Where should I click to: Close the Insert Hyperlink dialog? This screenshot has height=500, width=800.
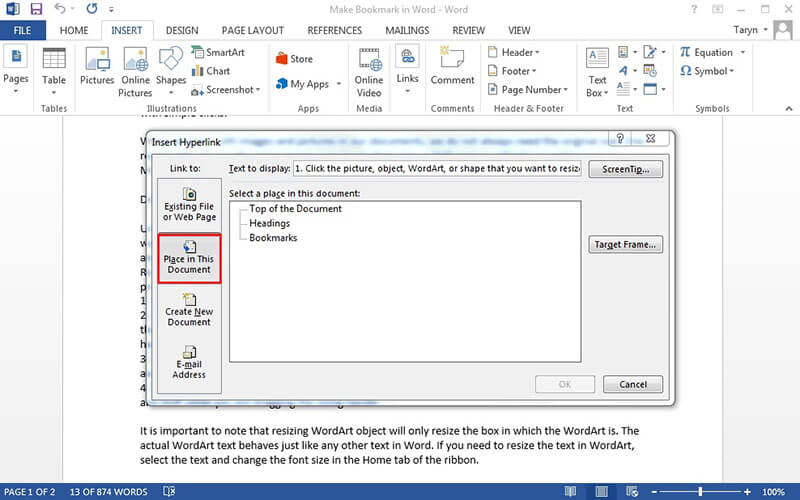pyautogui.click(x=651, y=138)
